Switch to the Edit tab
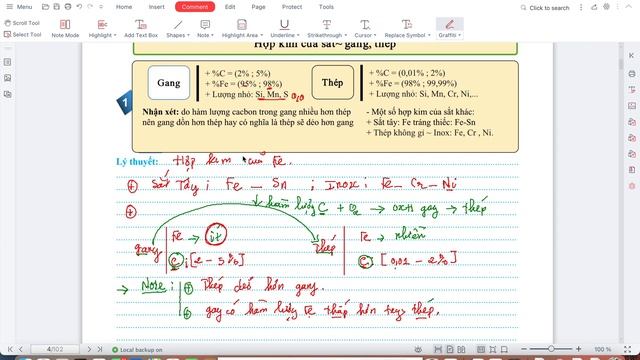Screen dimensions: 640x360 230,7
